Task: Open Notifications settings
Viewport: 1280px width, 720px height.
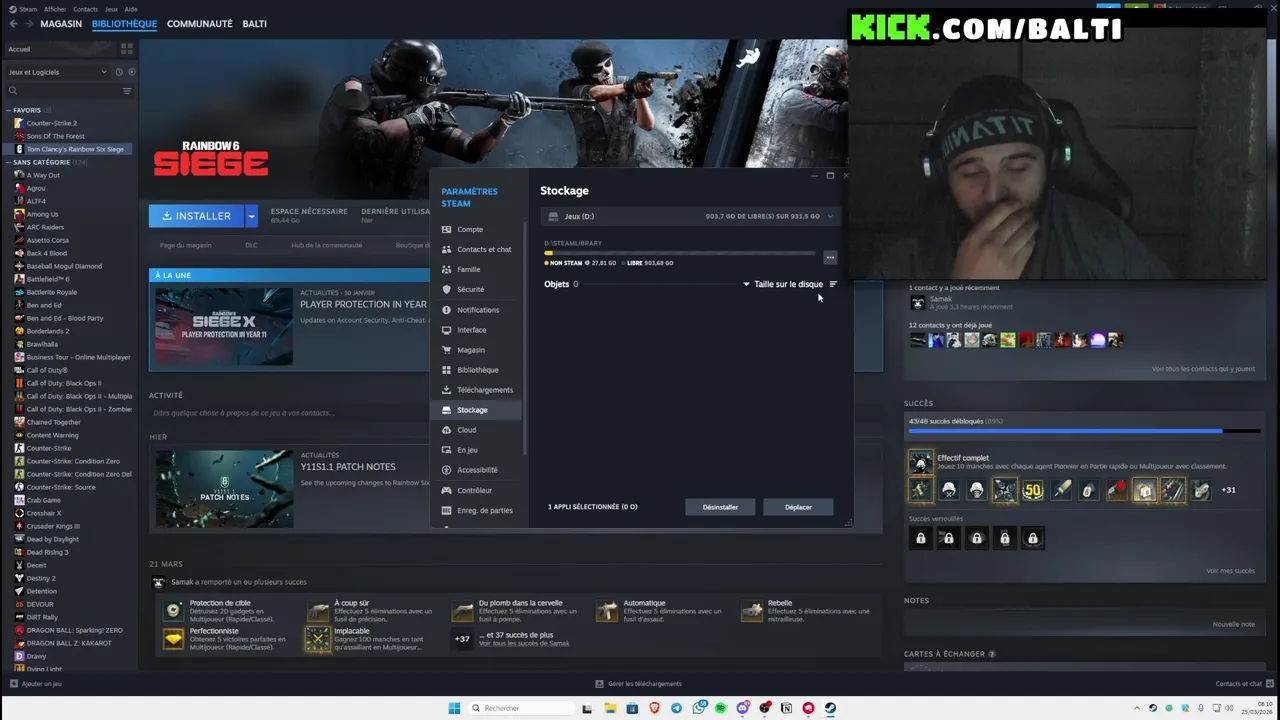Action: click(478, 310)
